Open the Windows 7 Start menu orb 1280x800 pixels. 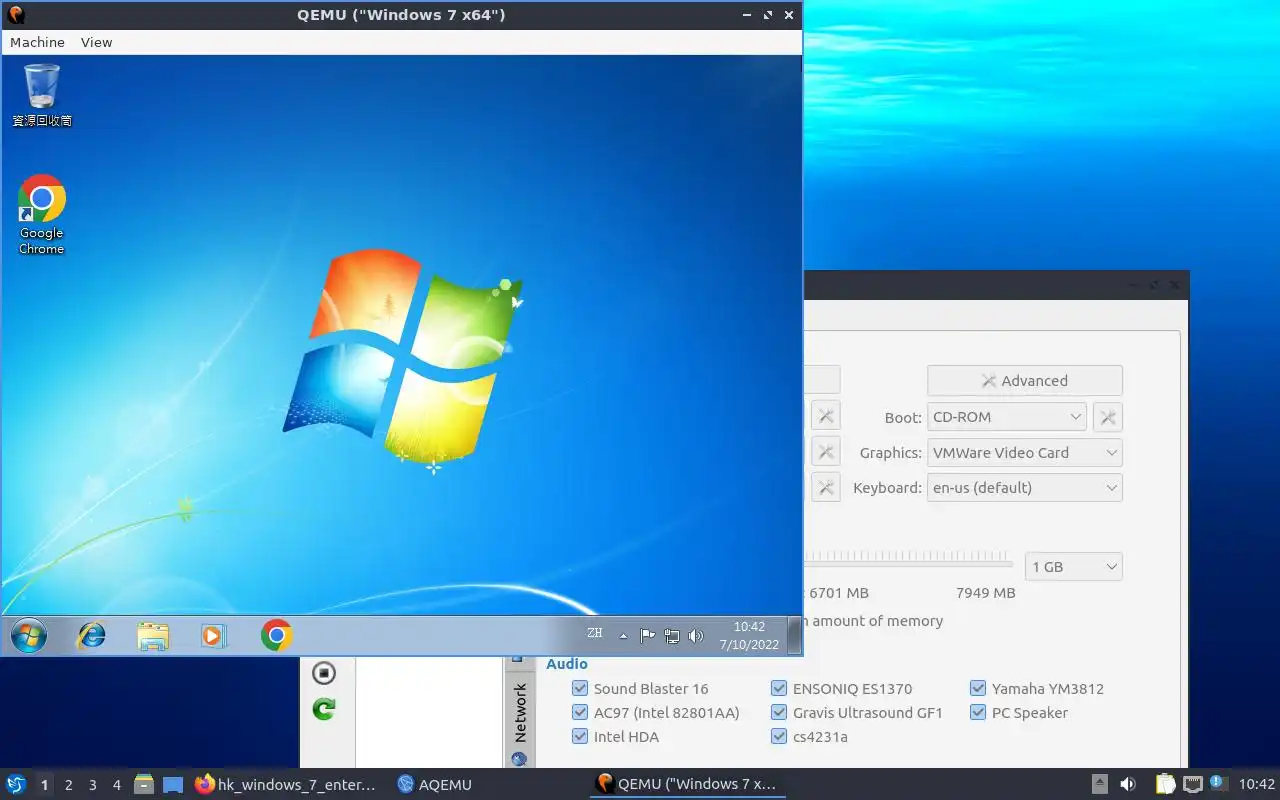click(x=28, y=635)
